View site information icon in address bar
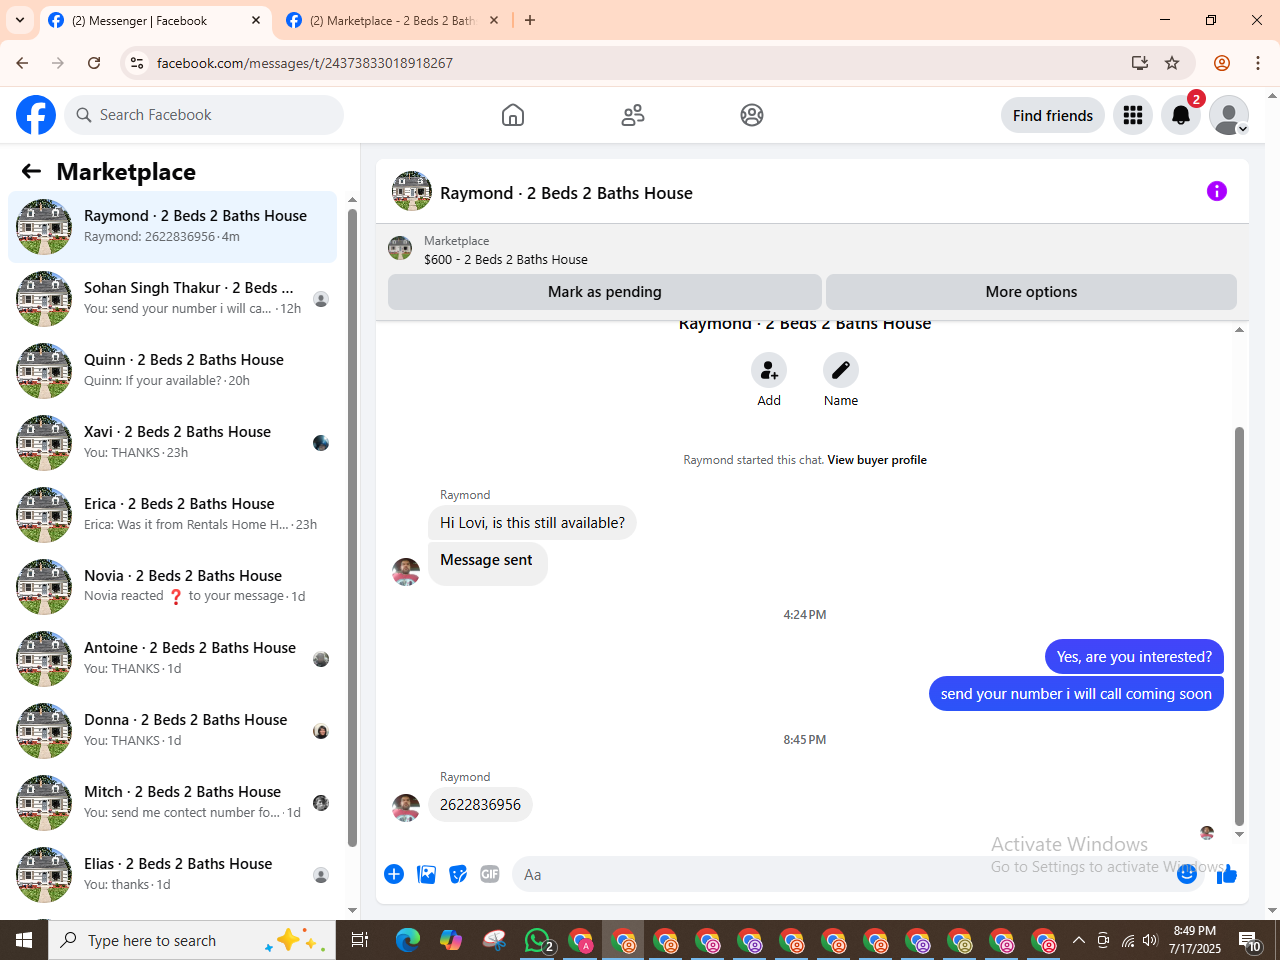The height and width of the screenshot is (960, 1280). [138, 63]
